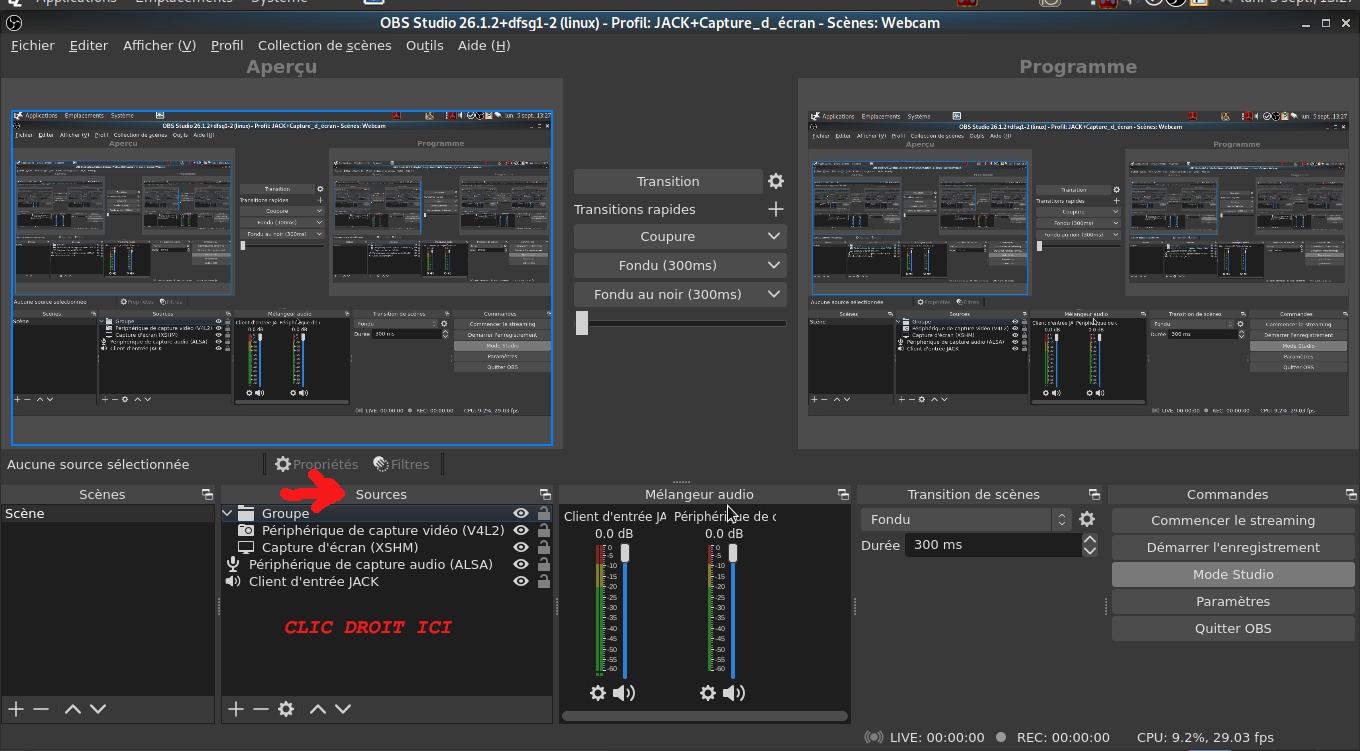Toggle visibility of Client d'entrée JACK source
This screenshot has height=751, width=1360.
(x=521, y=582)
